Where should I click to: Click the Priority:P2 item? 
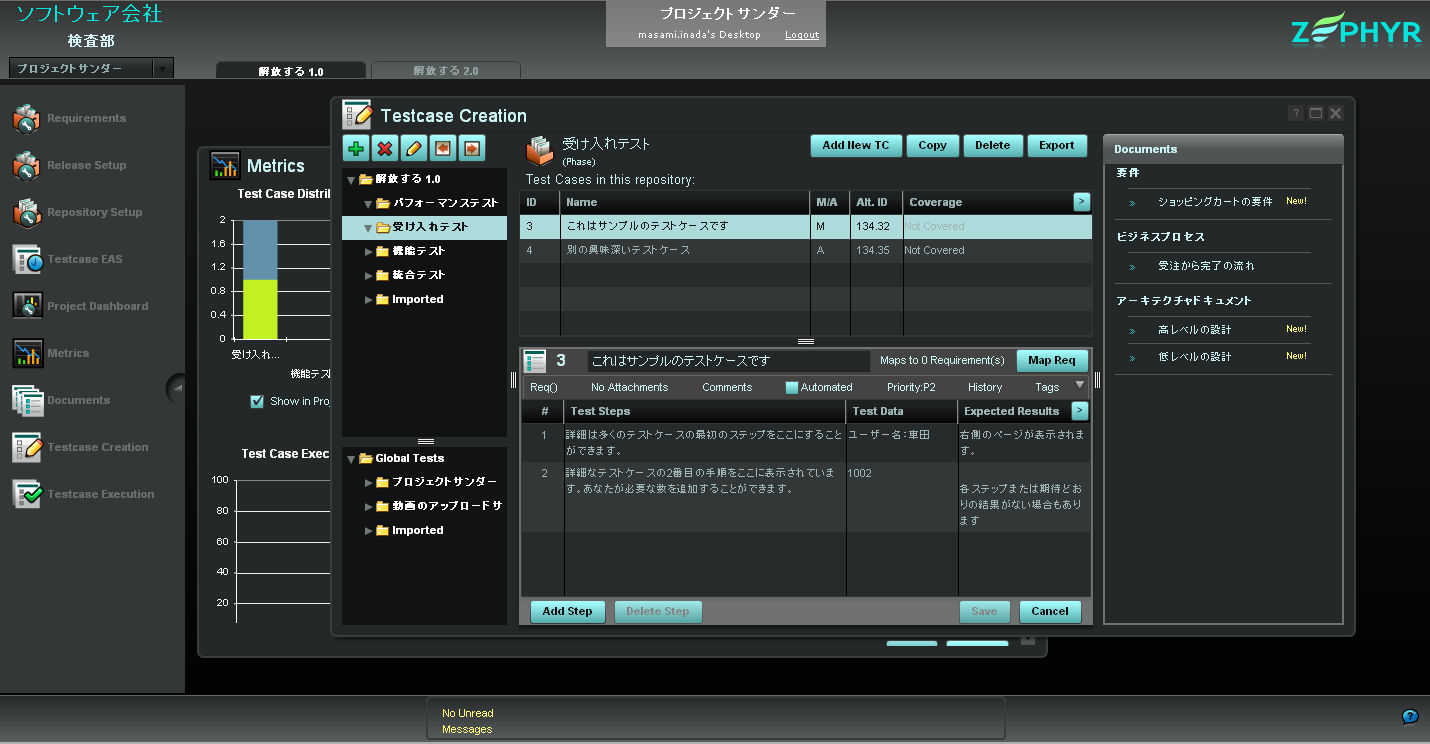[x=912, y=387]
